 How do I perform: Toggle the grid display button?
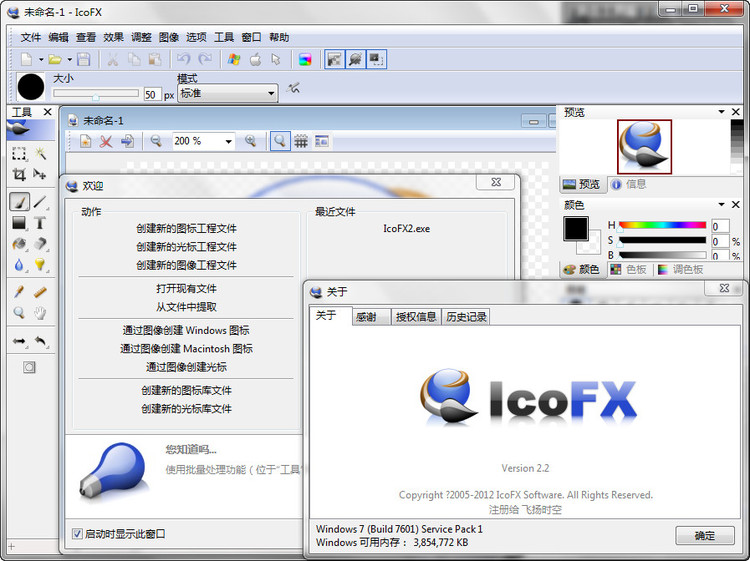pyautogui.click(x=301, y=142)
